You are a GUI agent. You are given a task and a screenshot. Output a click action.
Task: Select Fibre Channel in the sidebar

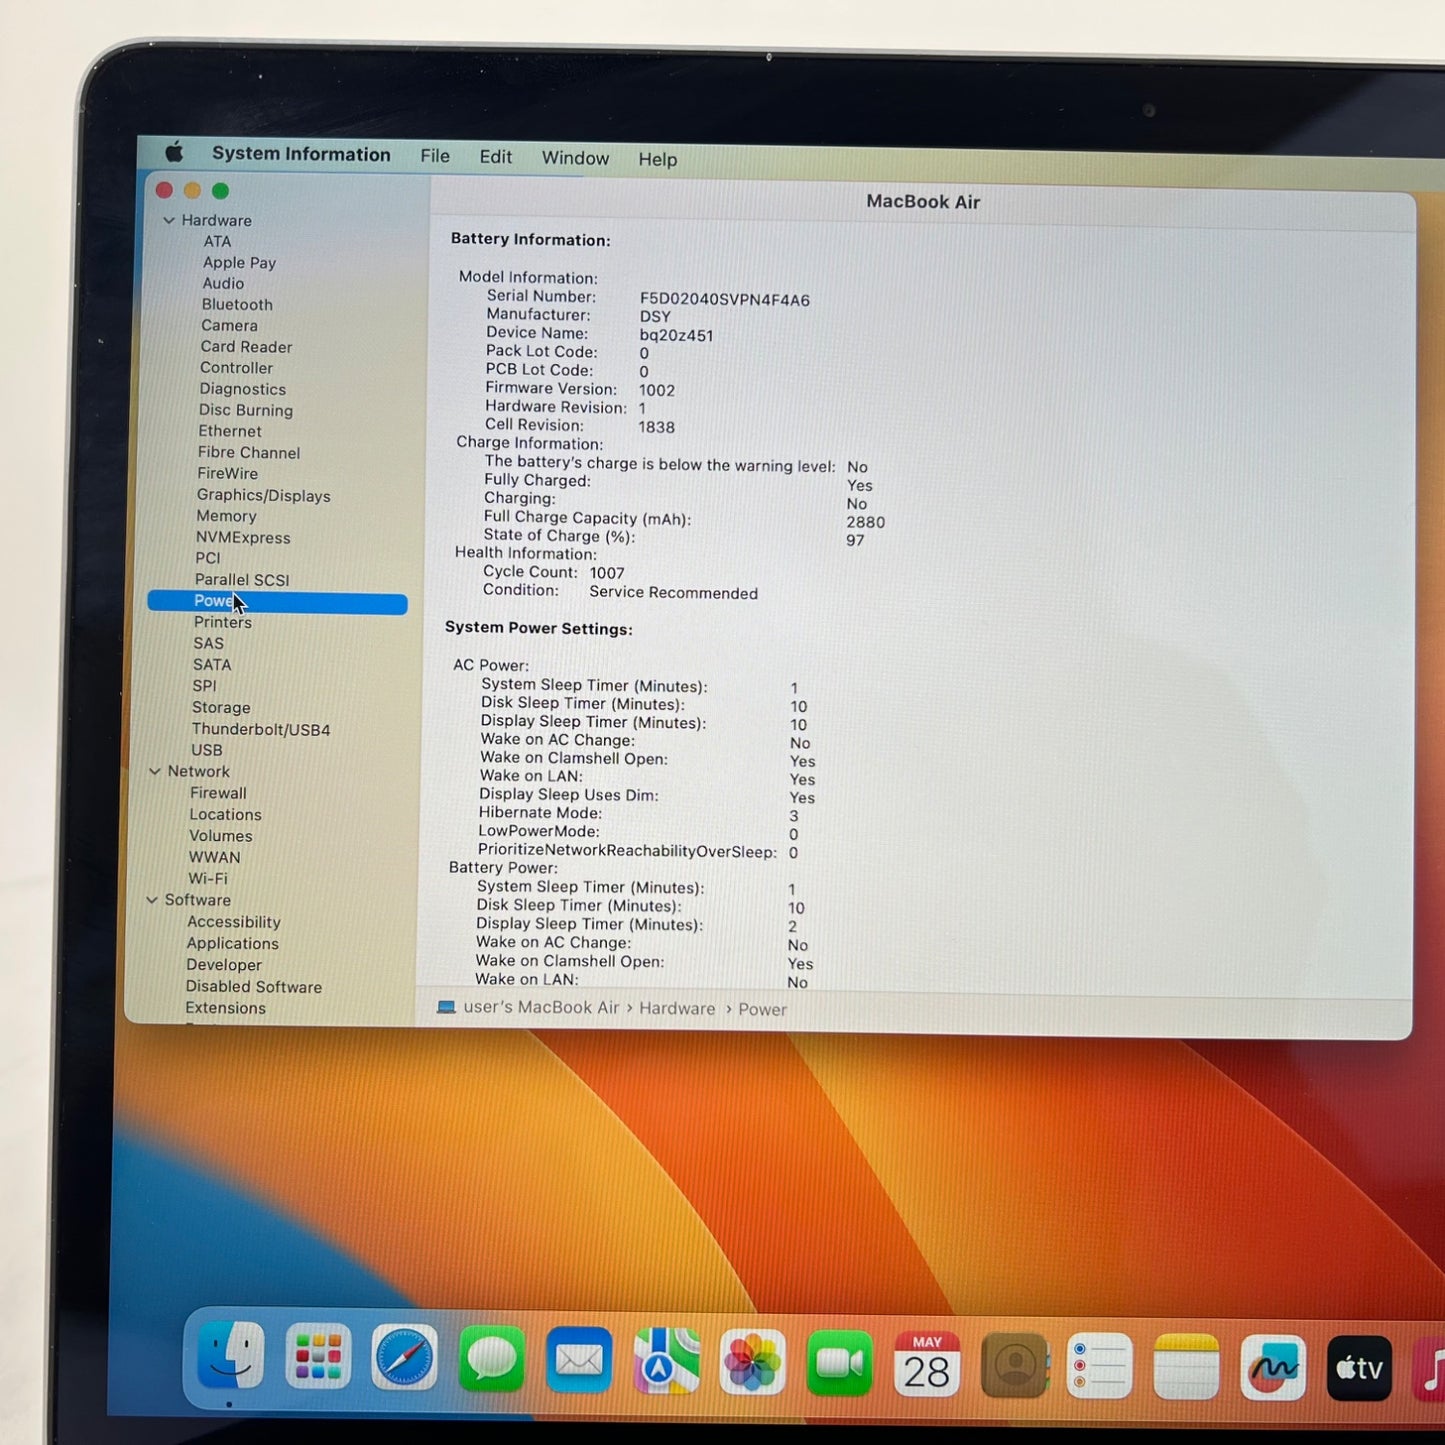[249, 452]
